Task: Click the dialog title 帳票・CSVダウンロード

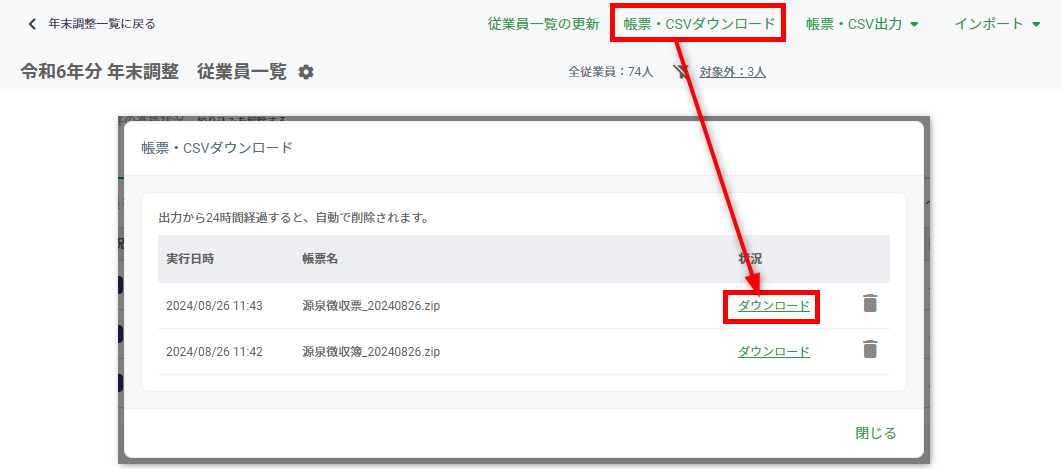Action: tap(217, 148)
